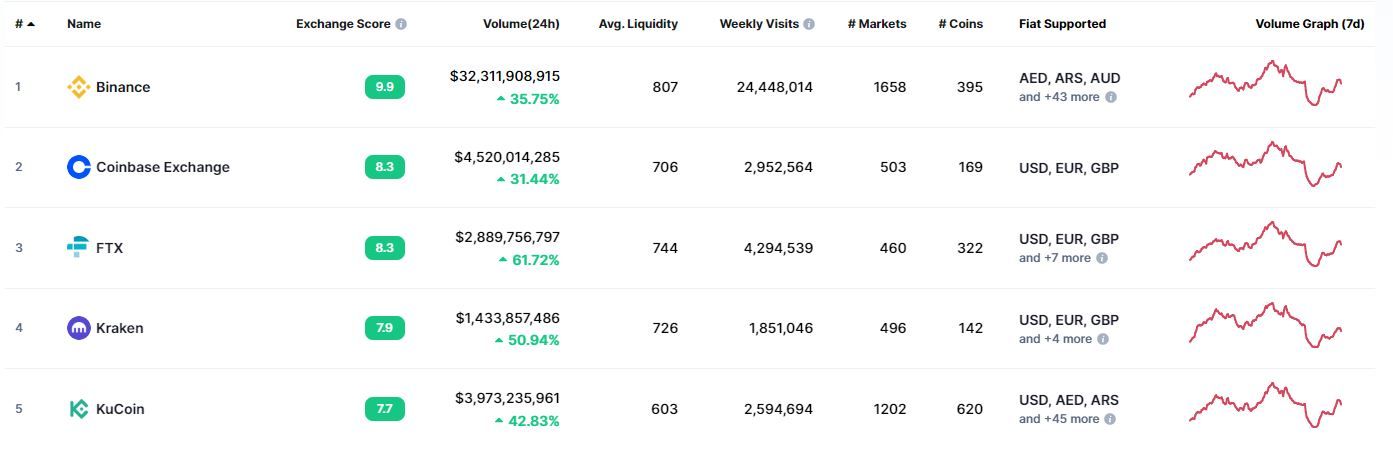Click Binance markets count 1658

tap(890, 87)
